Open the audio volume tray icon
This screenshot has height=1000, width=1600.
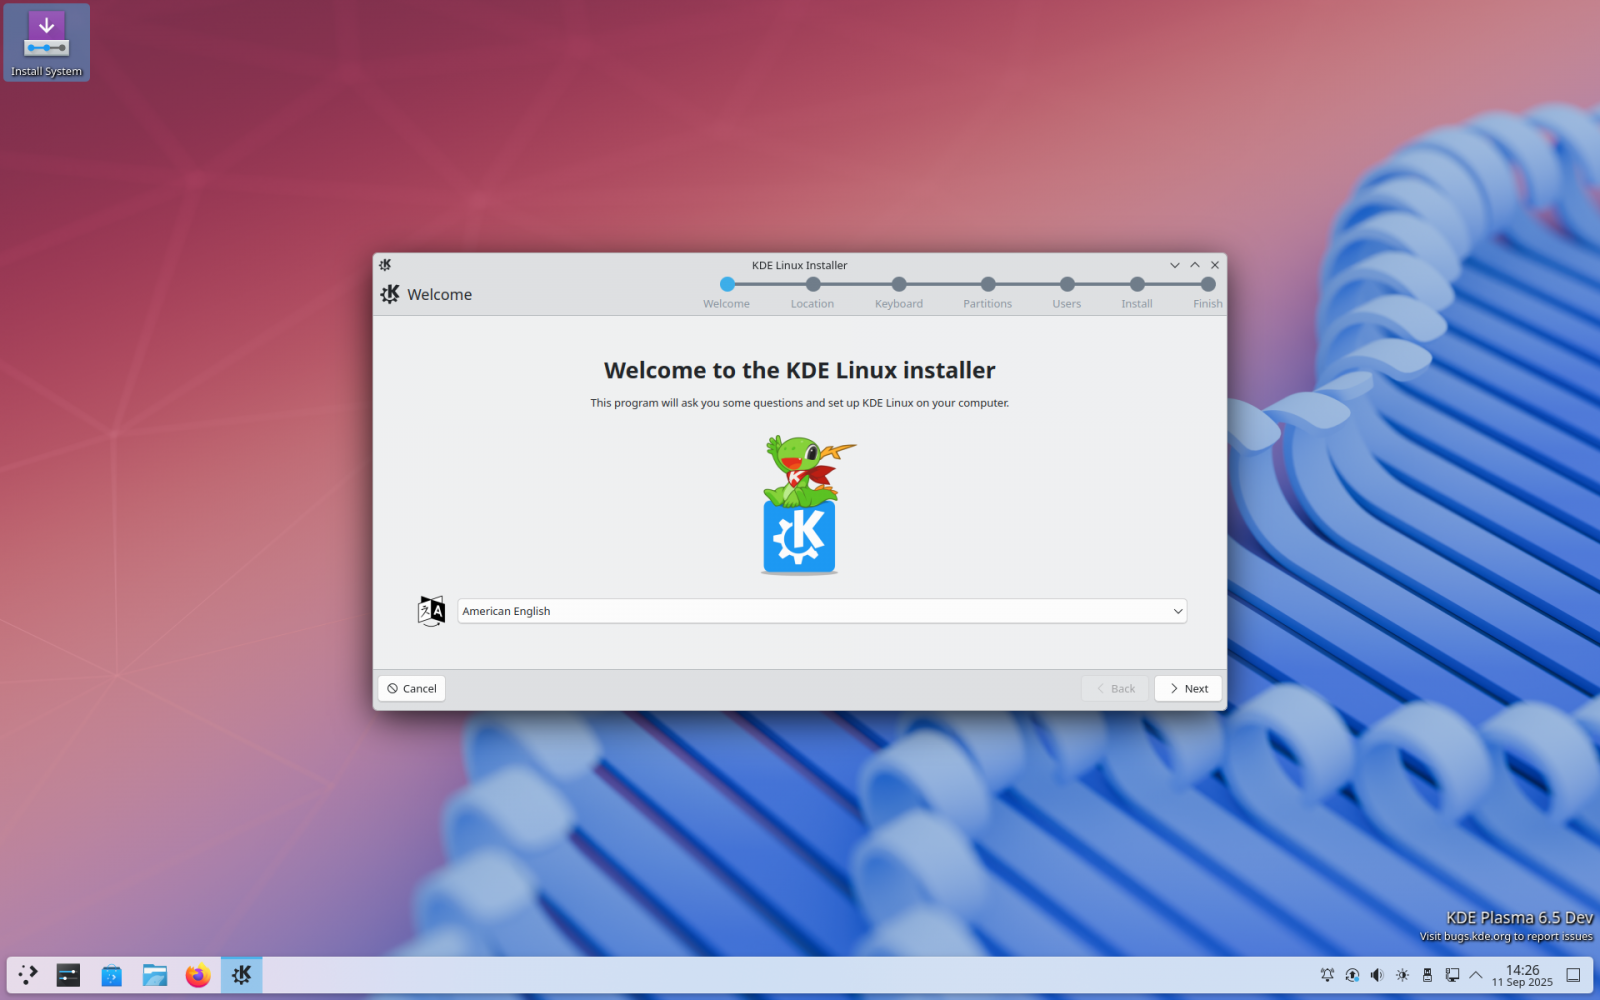point(1377,975)
